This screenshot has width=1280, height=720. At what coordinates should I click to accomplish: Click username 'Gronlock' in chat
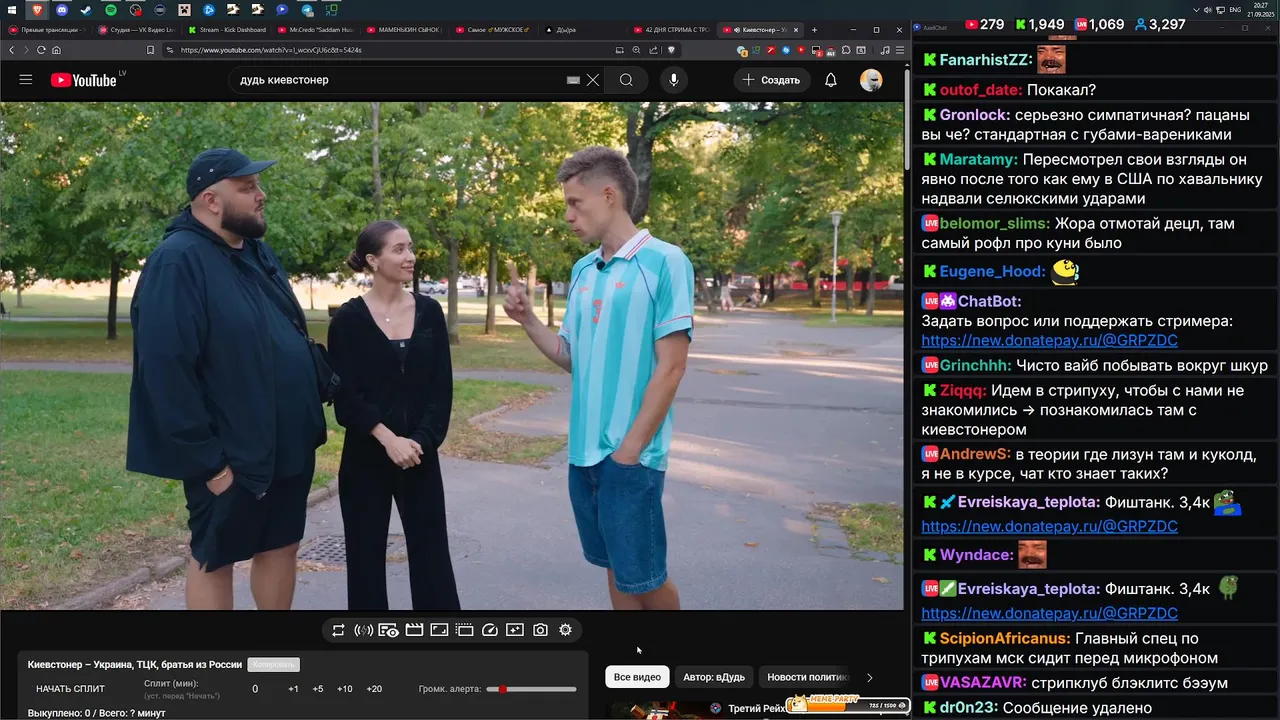973,115
